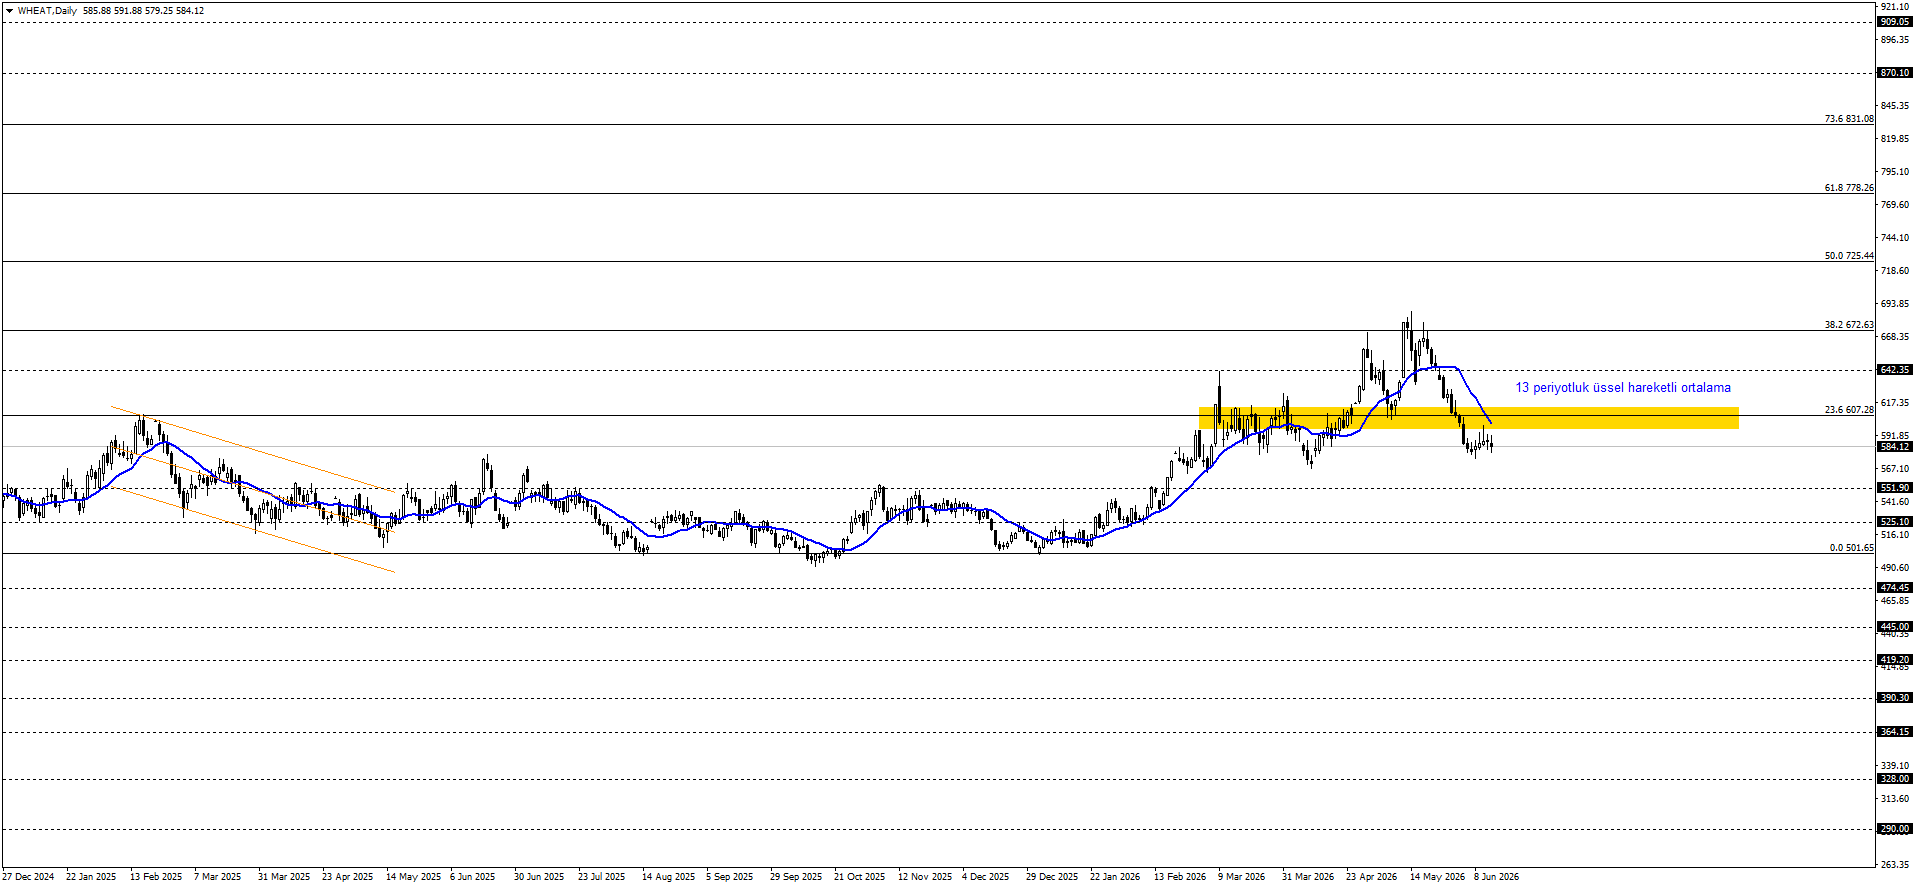Click the 795.10 price axis value
Viewport: 1916px width, 888px height.
pyautogui.click(x=1895, y=172)
